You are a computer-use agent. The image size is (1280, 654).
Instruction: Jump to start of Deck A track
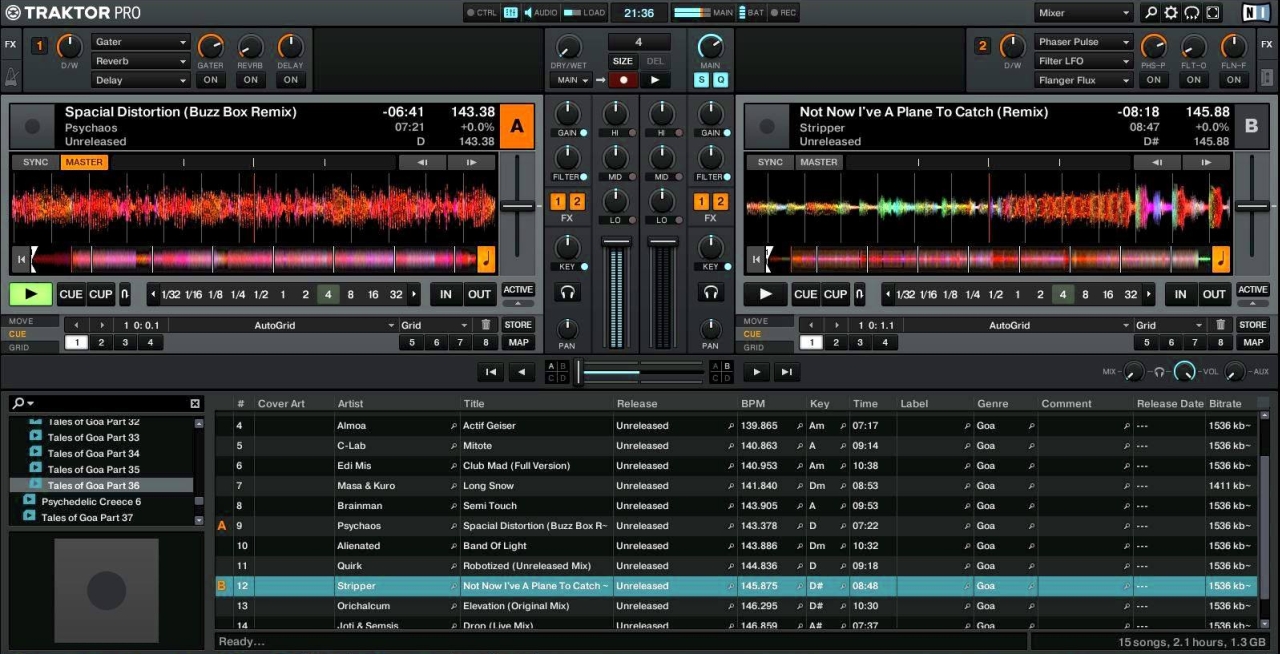coord(20,259)
